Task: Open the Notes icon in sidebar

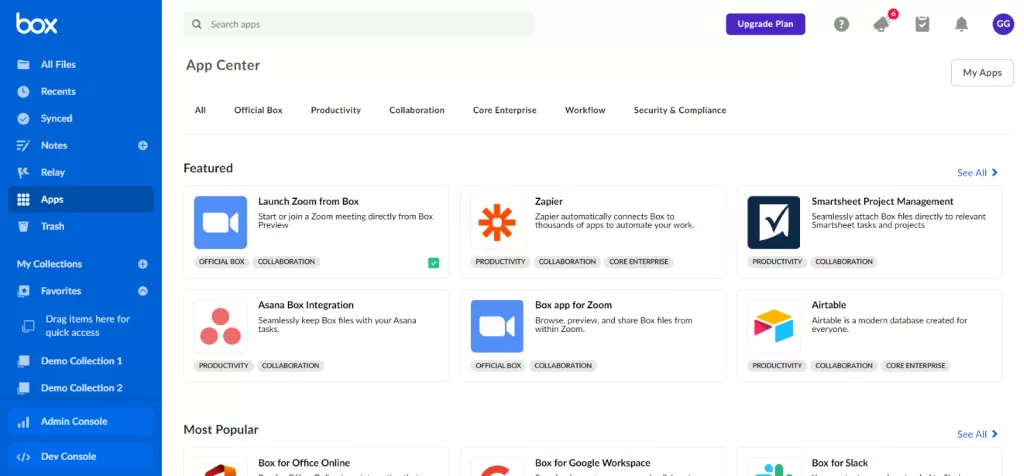Action: tap(24, 146)
